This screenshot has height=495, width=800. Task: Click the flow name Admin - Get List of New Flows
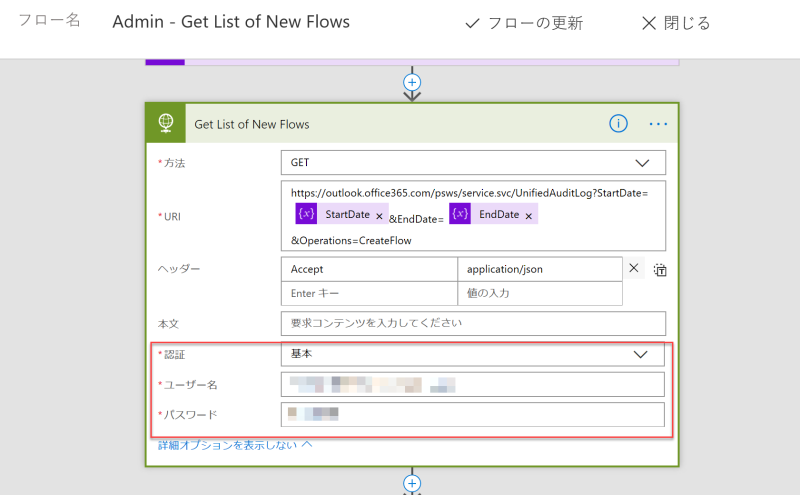pyautogui.click(x=231, y=22)
